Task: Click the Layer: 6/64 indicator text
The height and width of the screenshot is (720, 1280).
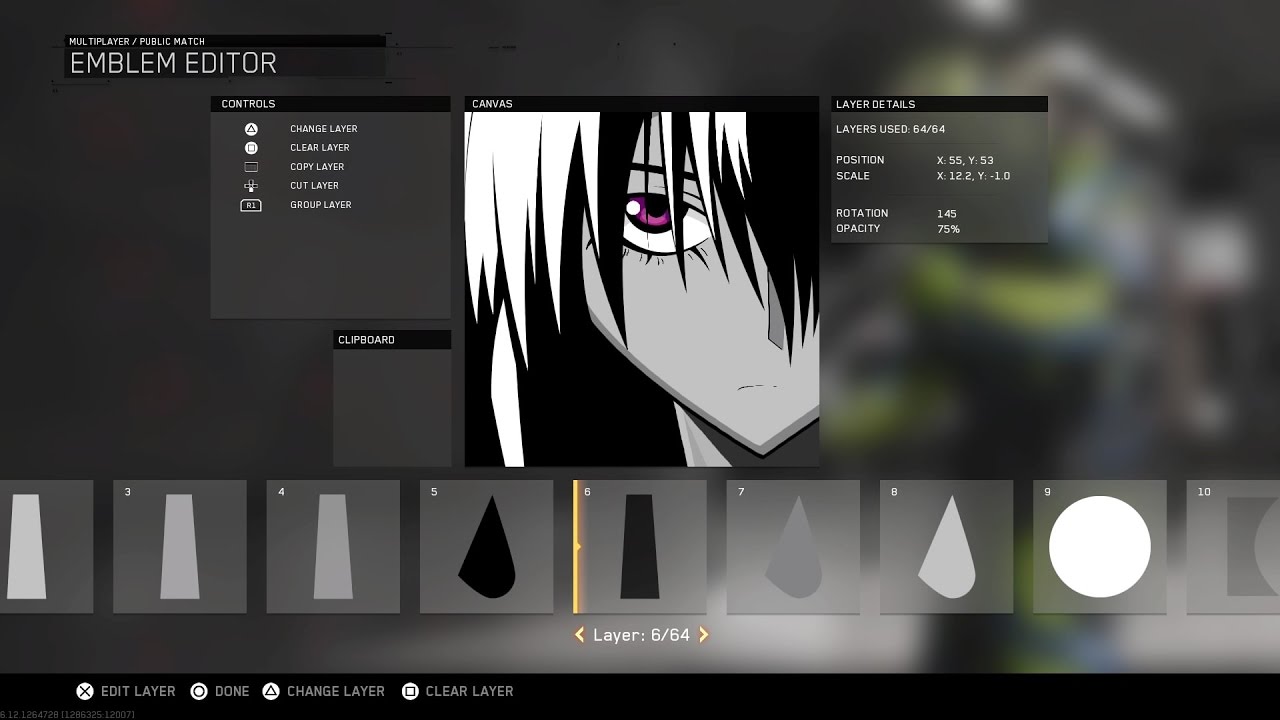Action: pyautogui.click(x=641, y=635)
